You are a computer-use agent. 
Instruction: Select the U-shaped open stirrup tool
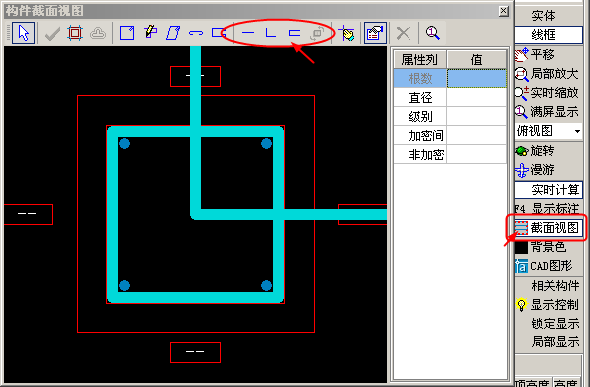pos(294,33)
